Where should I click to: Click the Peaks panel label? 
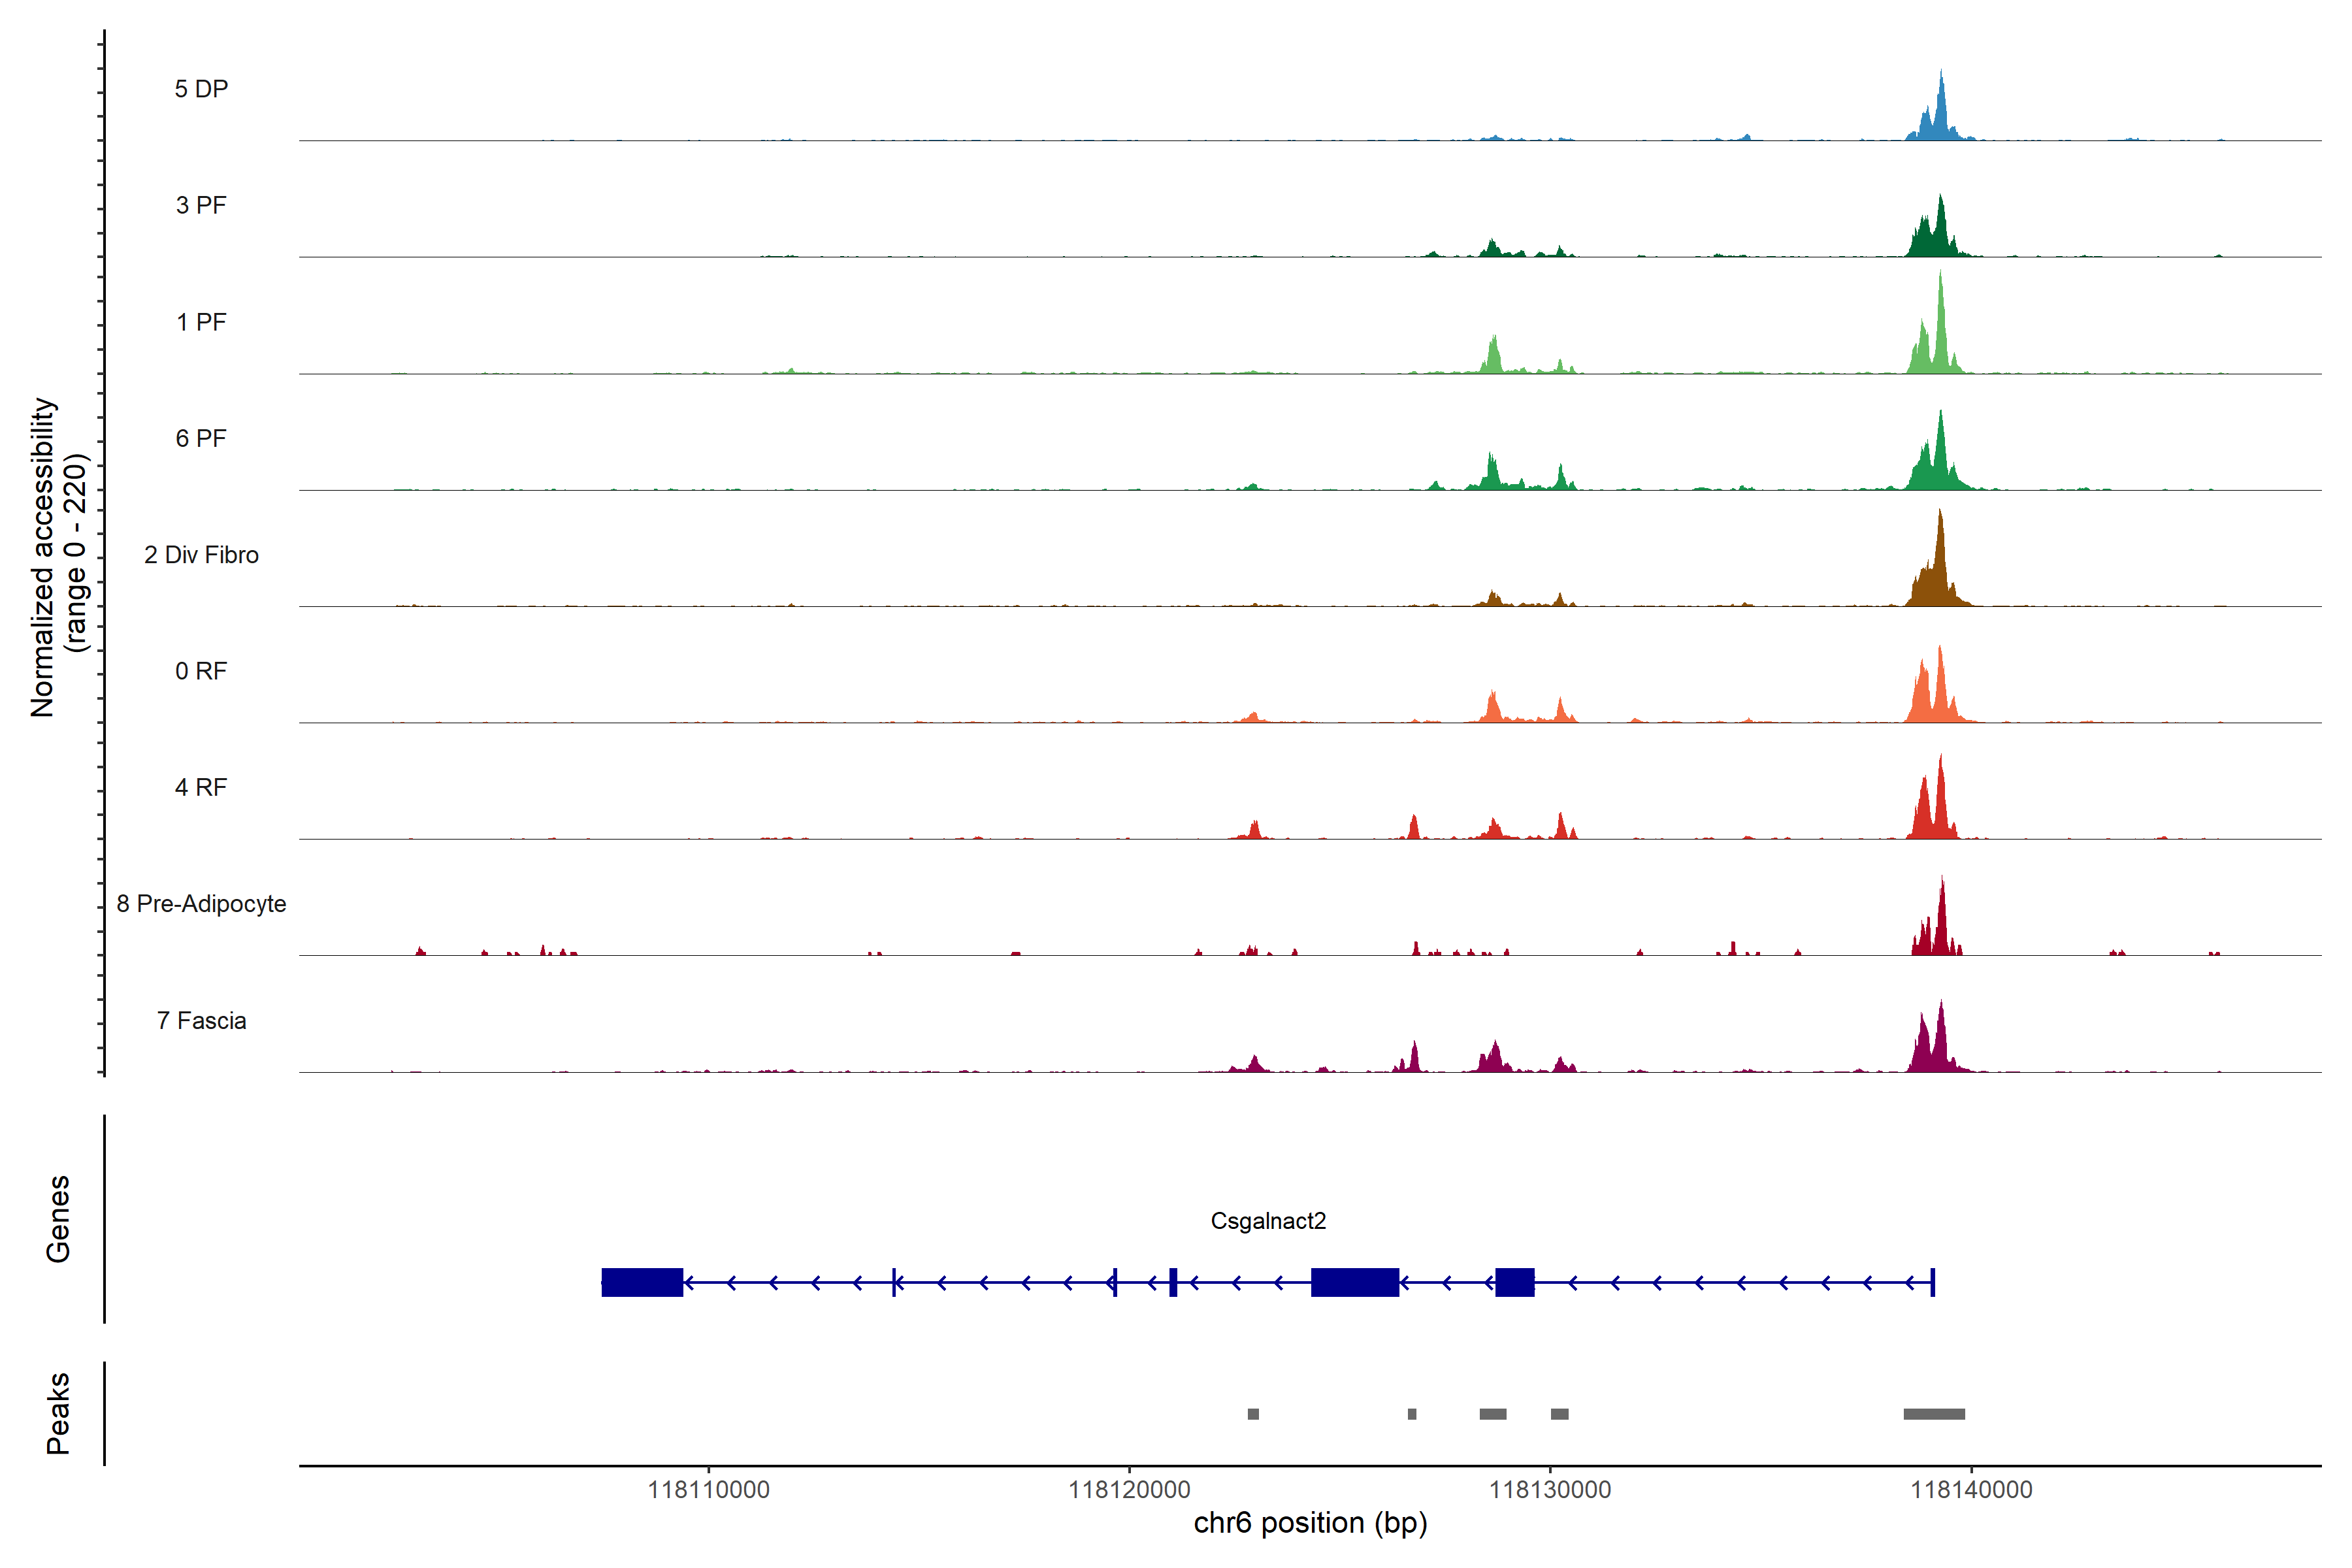click(58, 1413)
